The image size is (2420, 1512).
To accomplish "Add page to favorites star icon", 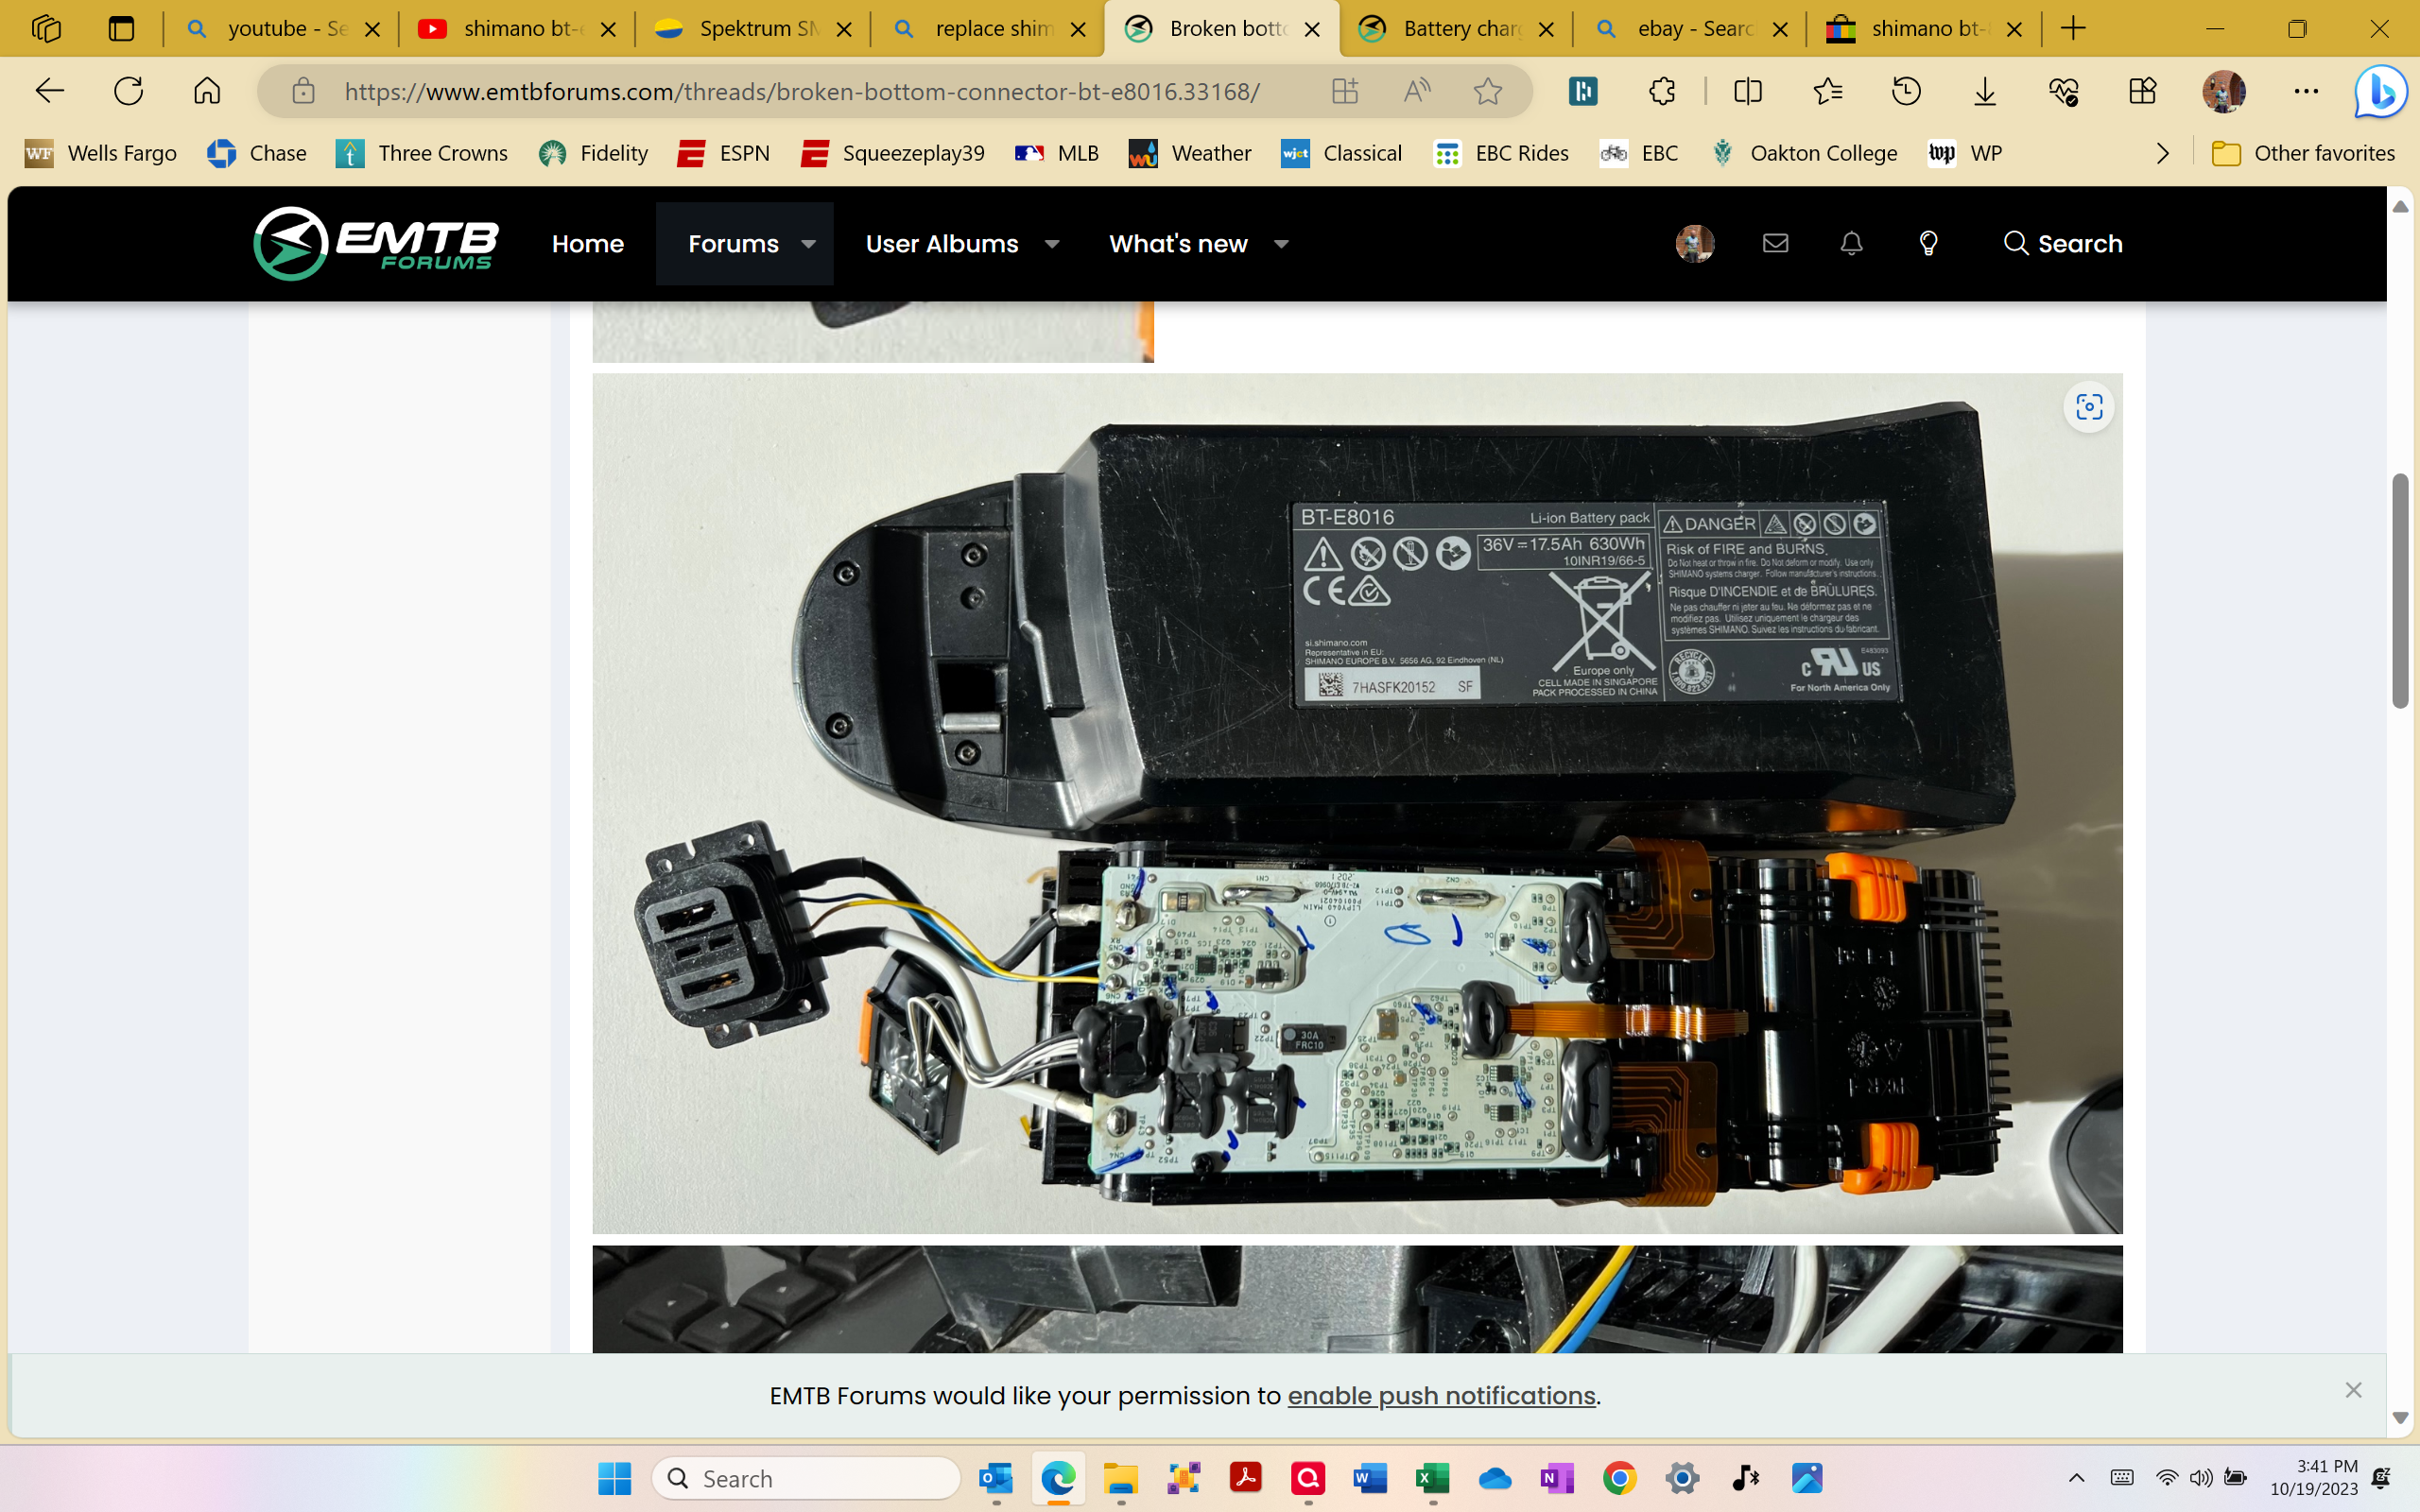I will [x=1488, y=91].
